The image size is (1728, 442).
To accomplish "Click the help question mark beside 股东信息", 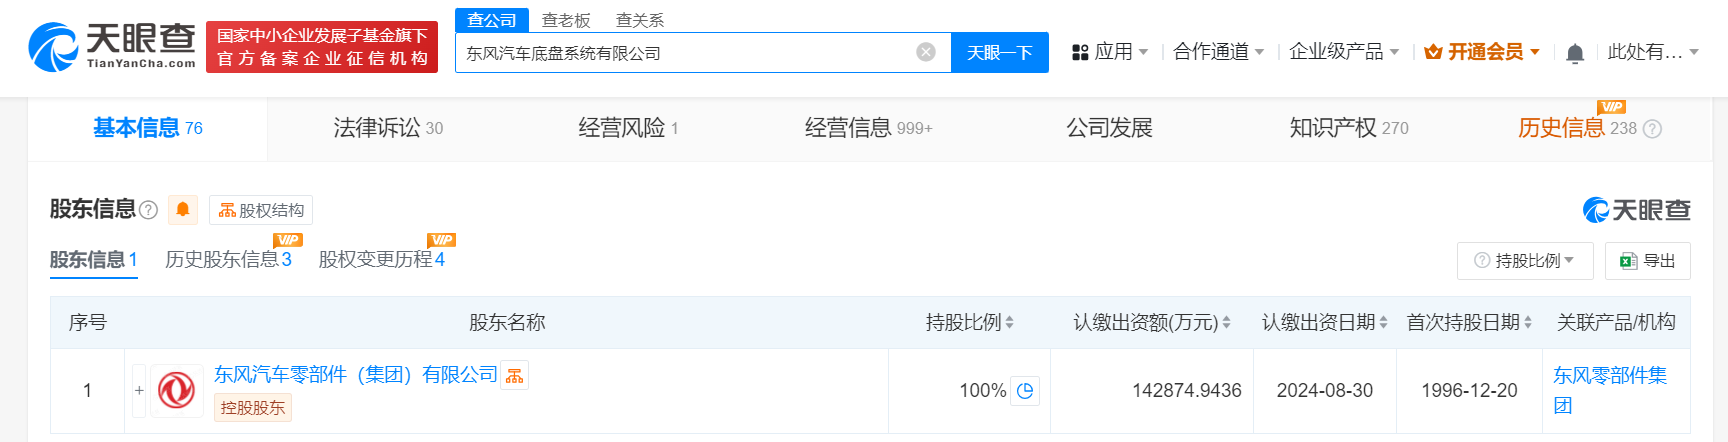I will pos(149,210).
